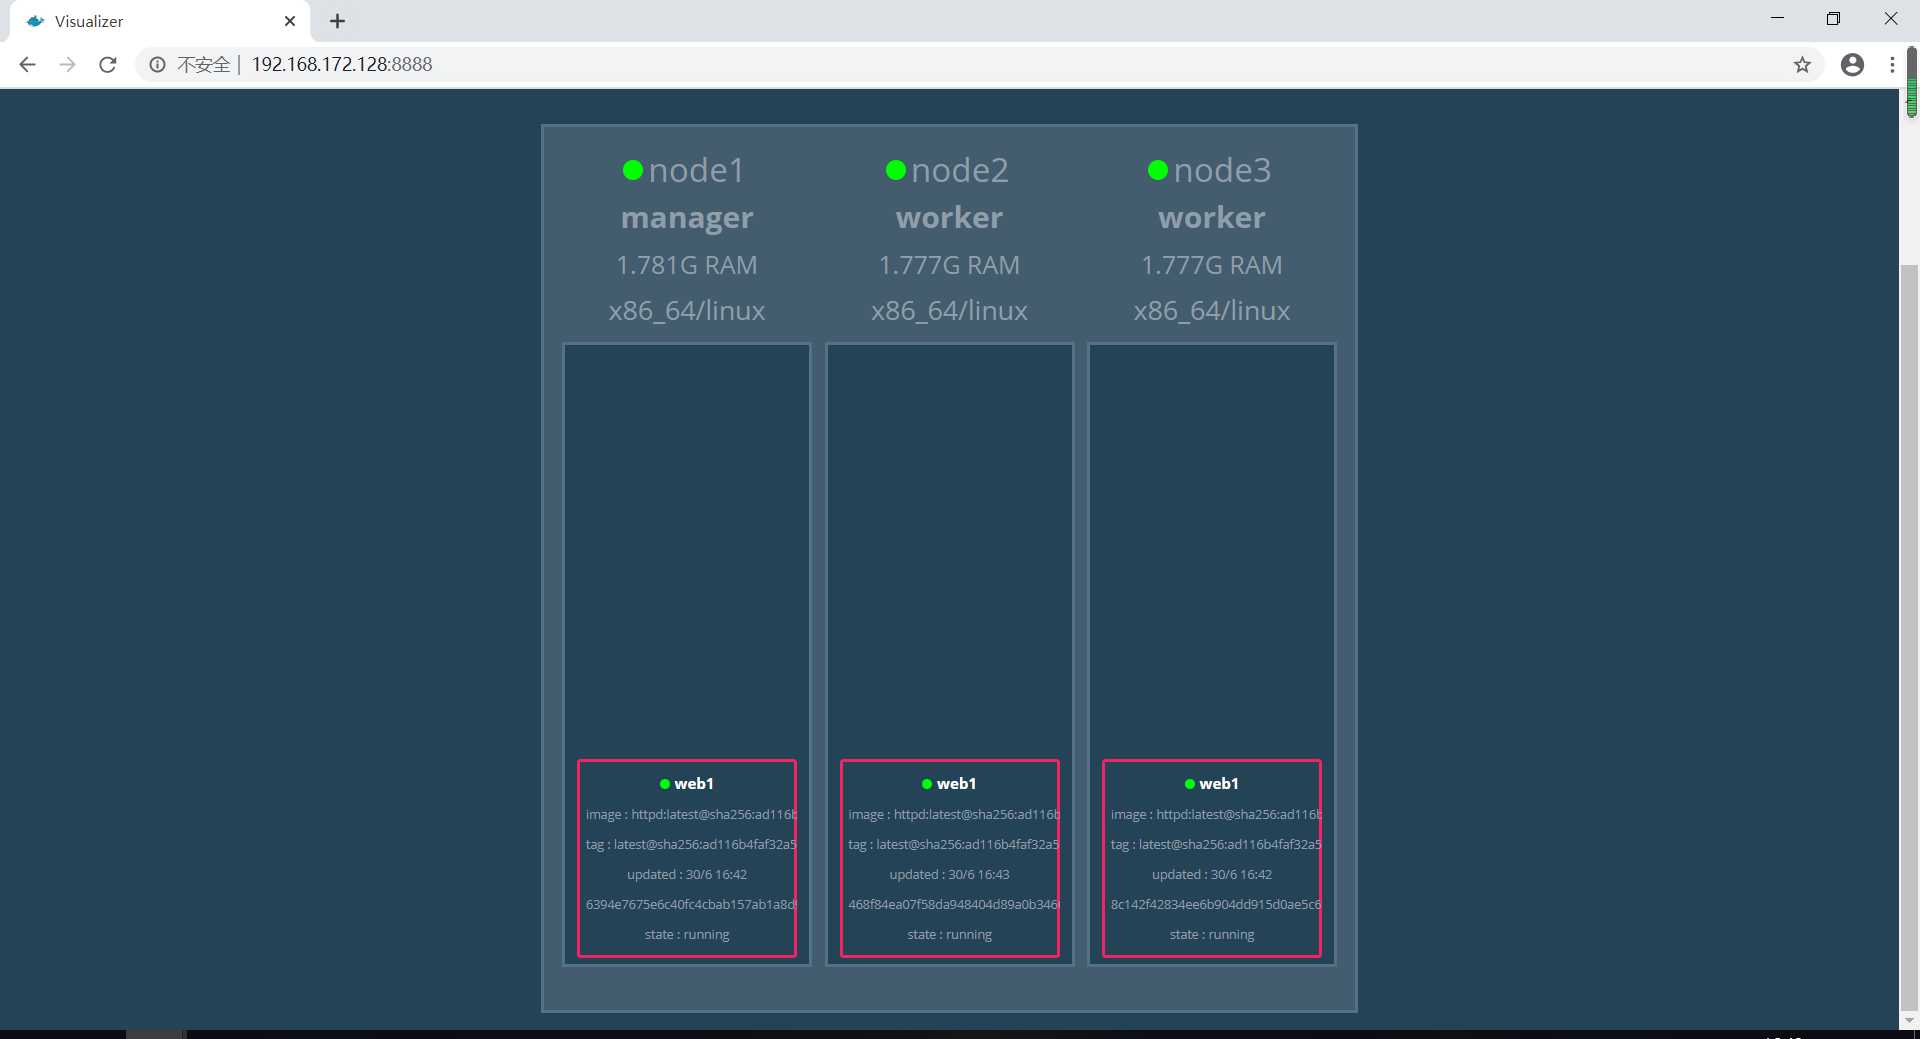The width and height of the screenshot is (1920, 1039).
Task: Minimize the Chrome window
Action: coord(1777,19)
